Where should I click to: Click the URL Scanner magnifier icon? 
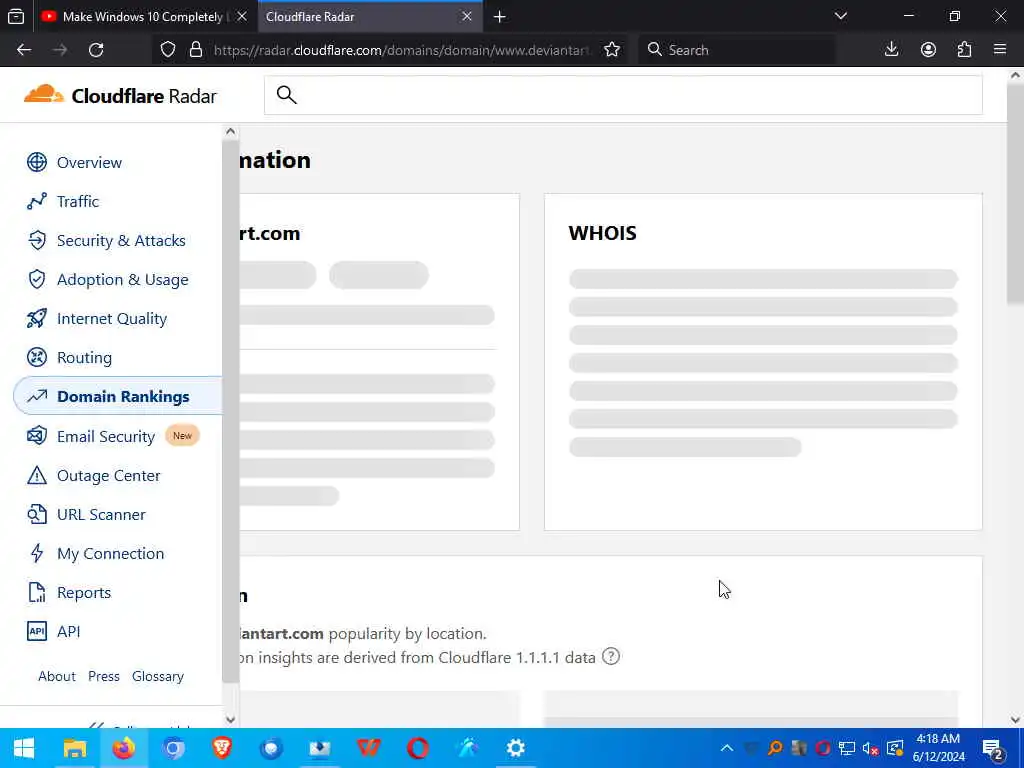pyautogui.click(x=37, y=514)
